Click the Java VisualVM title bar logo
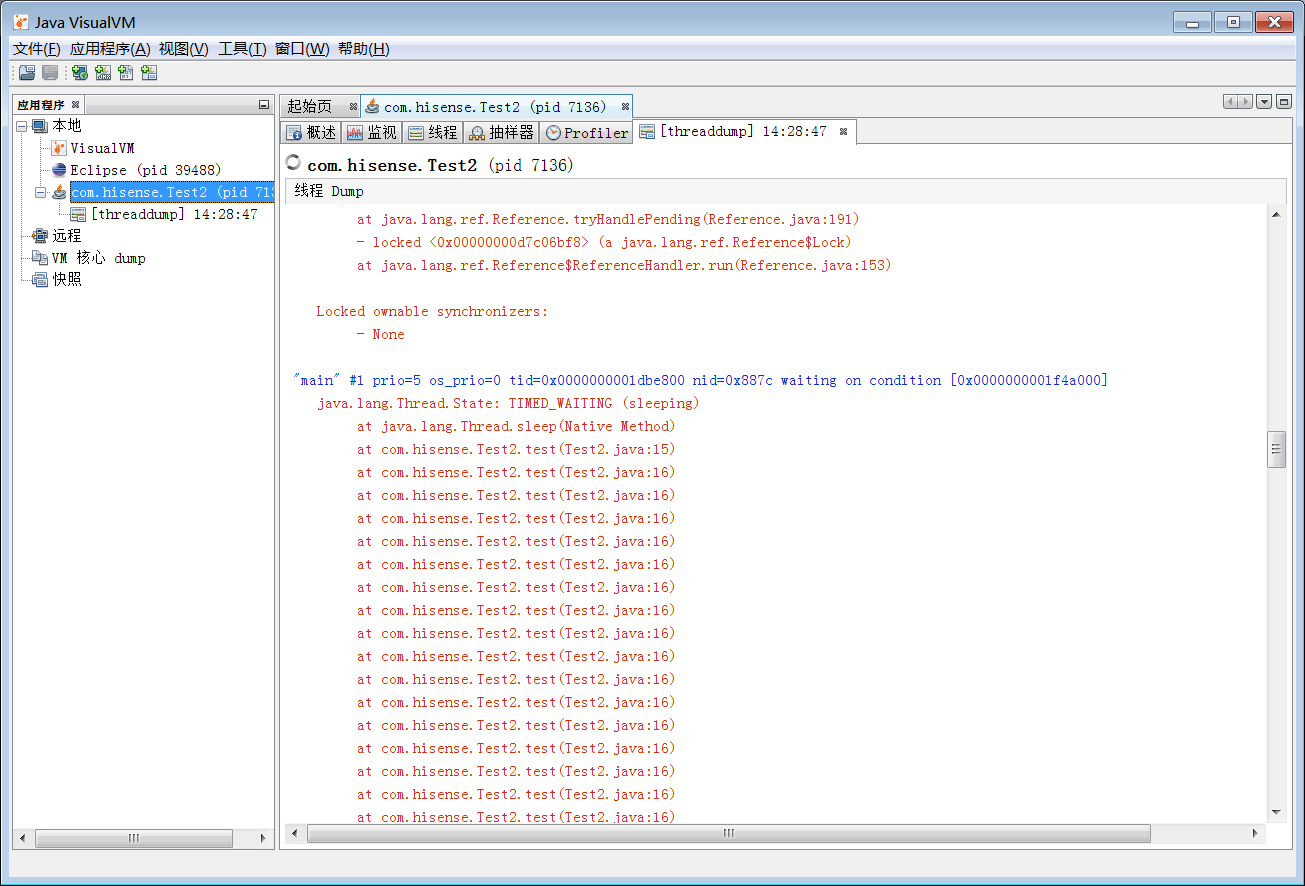The image size is (1305, 886). (x=21, y=22)
